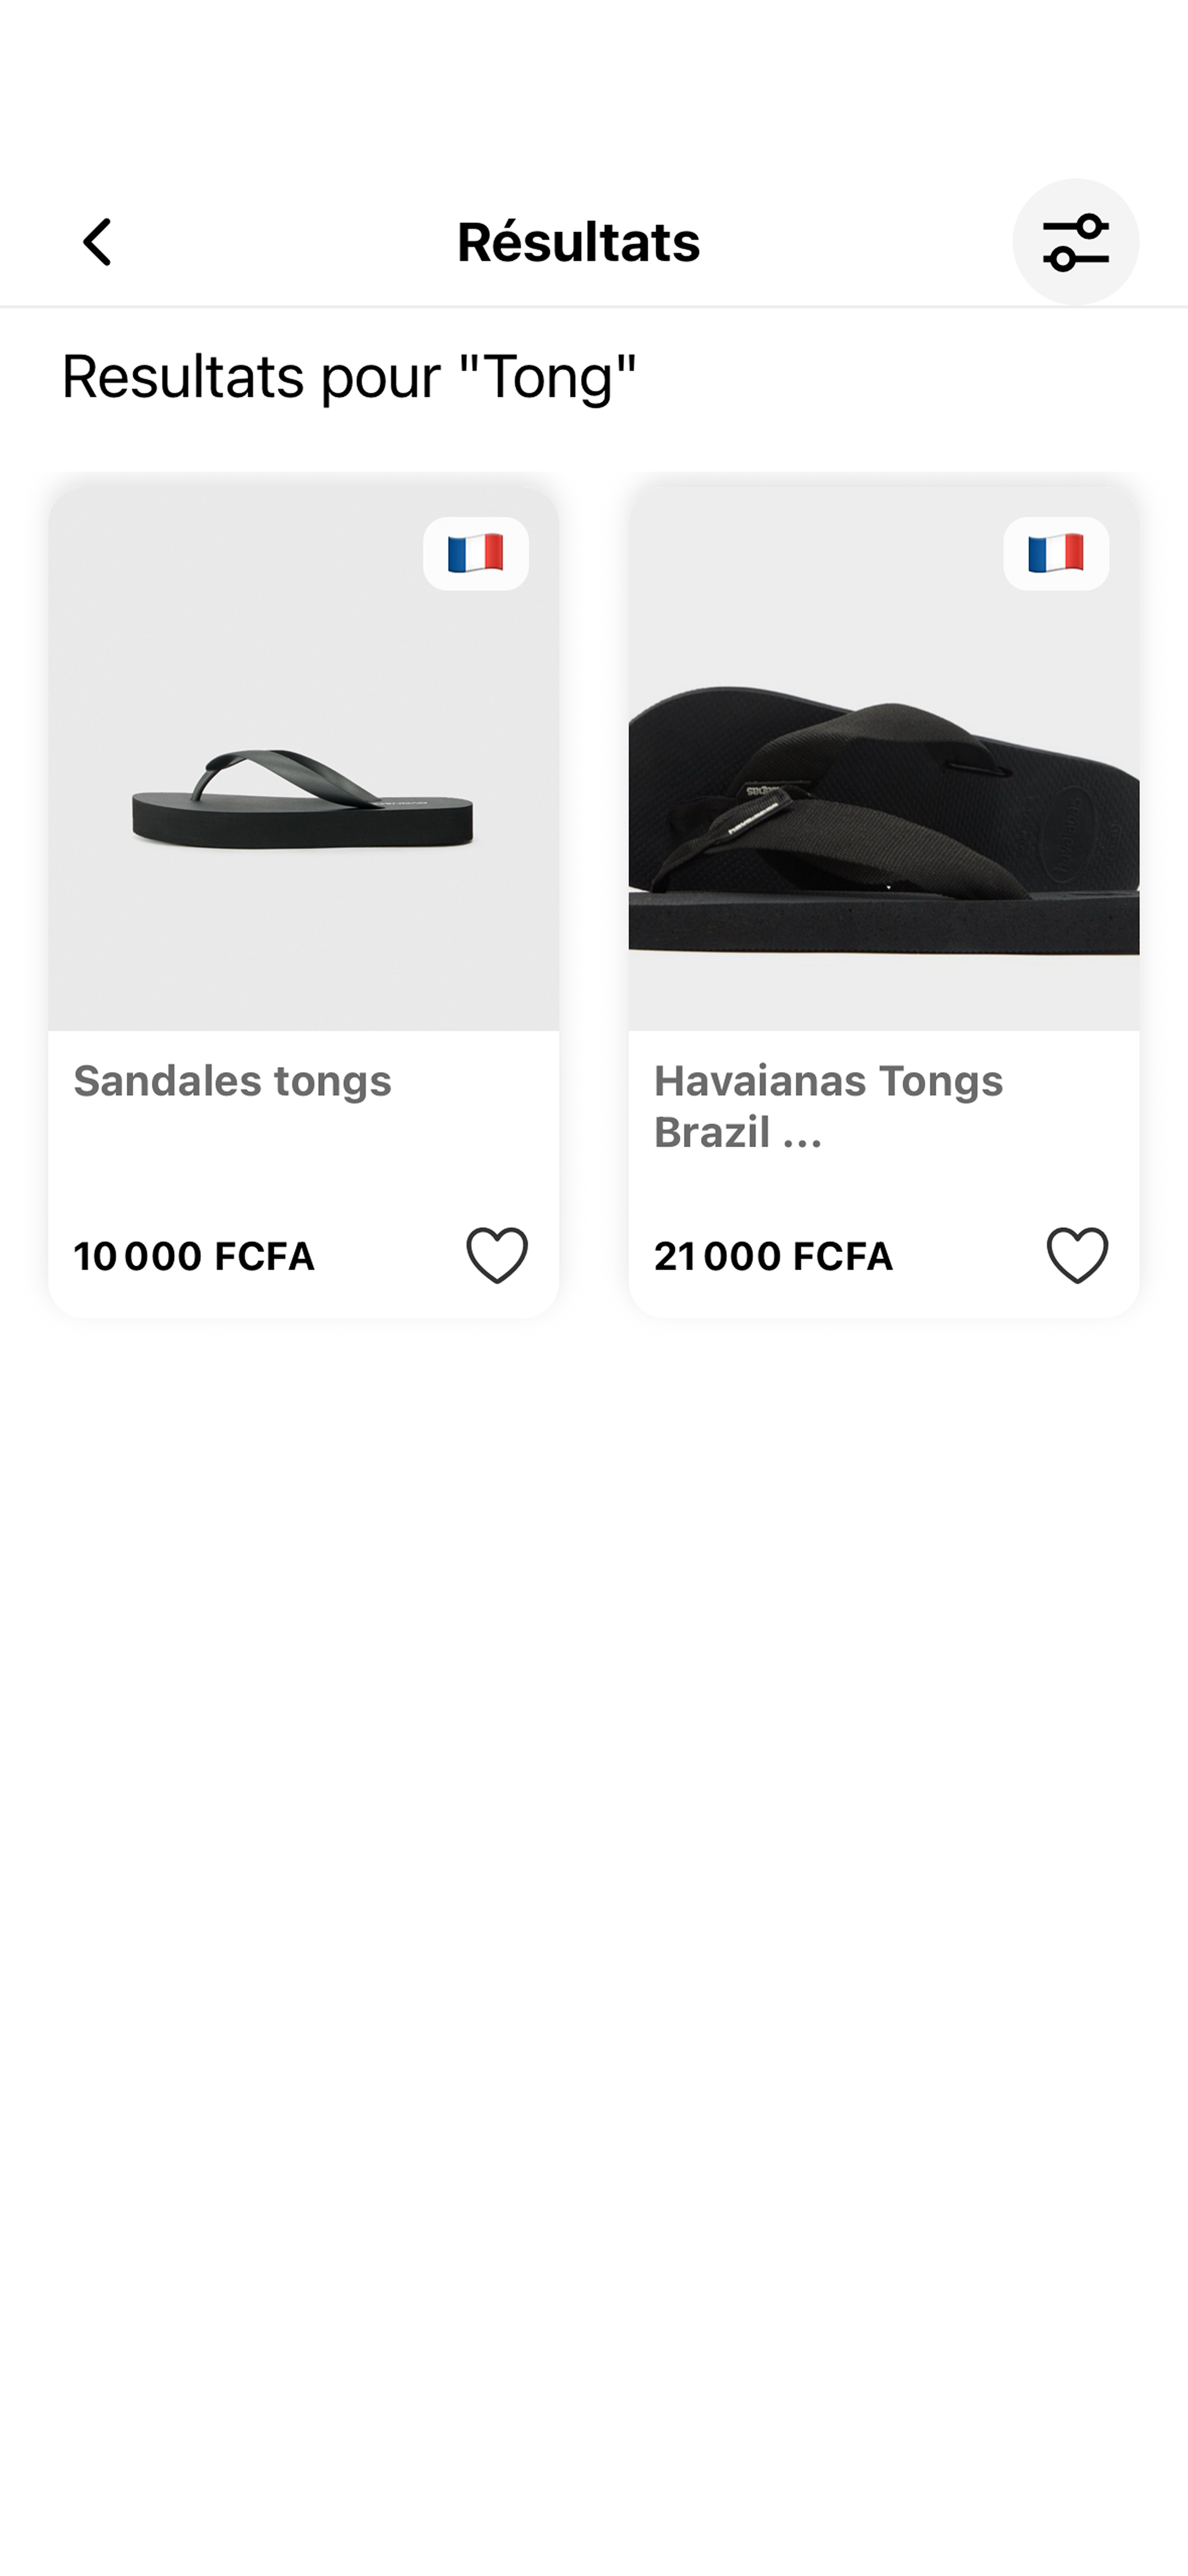Viewport: 1188px width, 2576px height.
Task: Select the Havaianas Tongs Brazil title
Action: [x=828, y=1106]
